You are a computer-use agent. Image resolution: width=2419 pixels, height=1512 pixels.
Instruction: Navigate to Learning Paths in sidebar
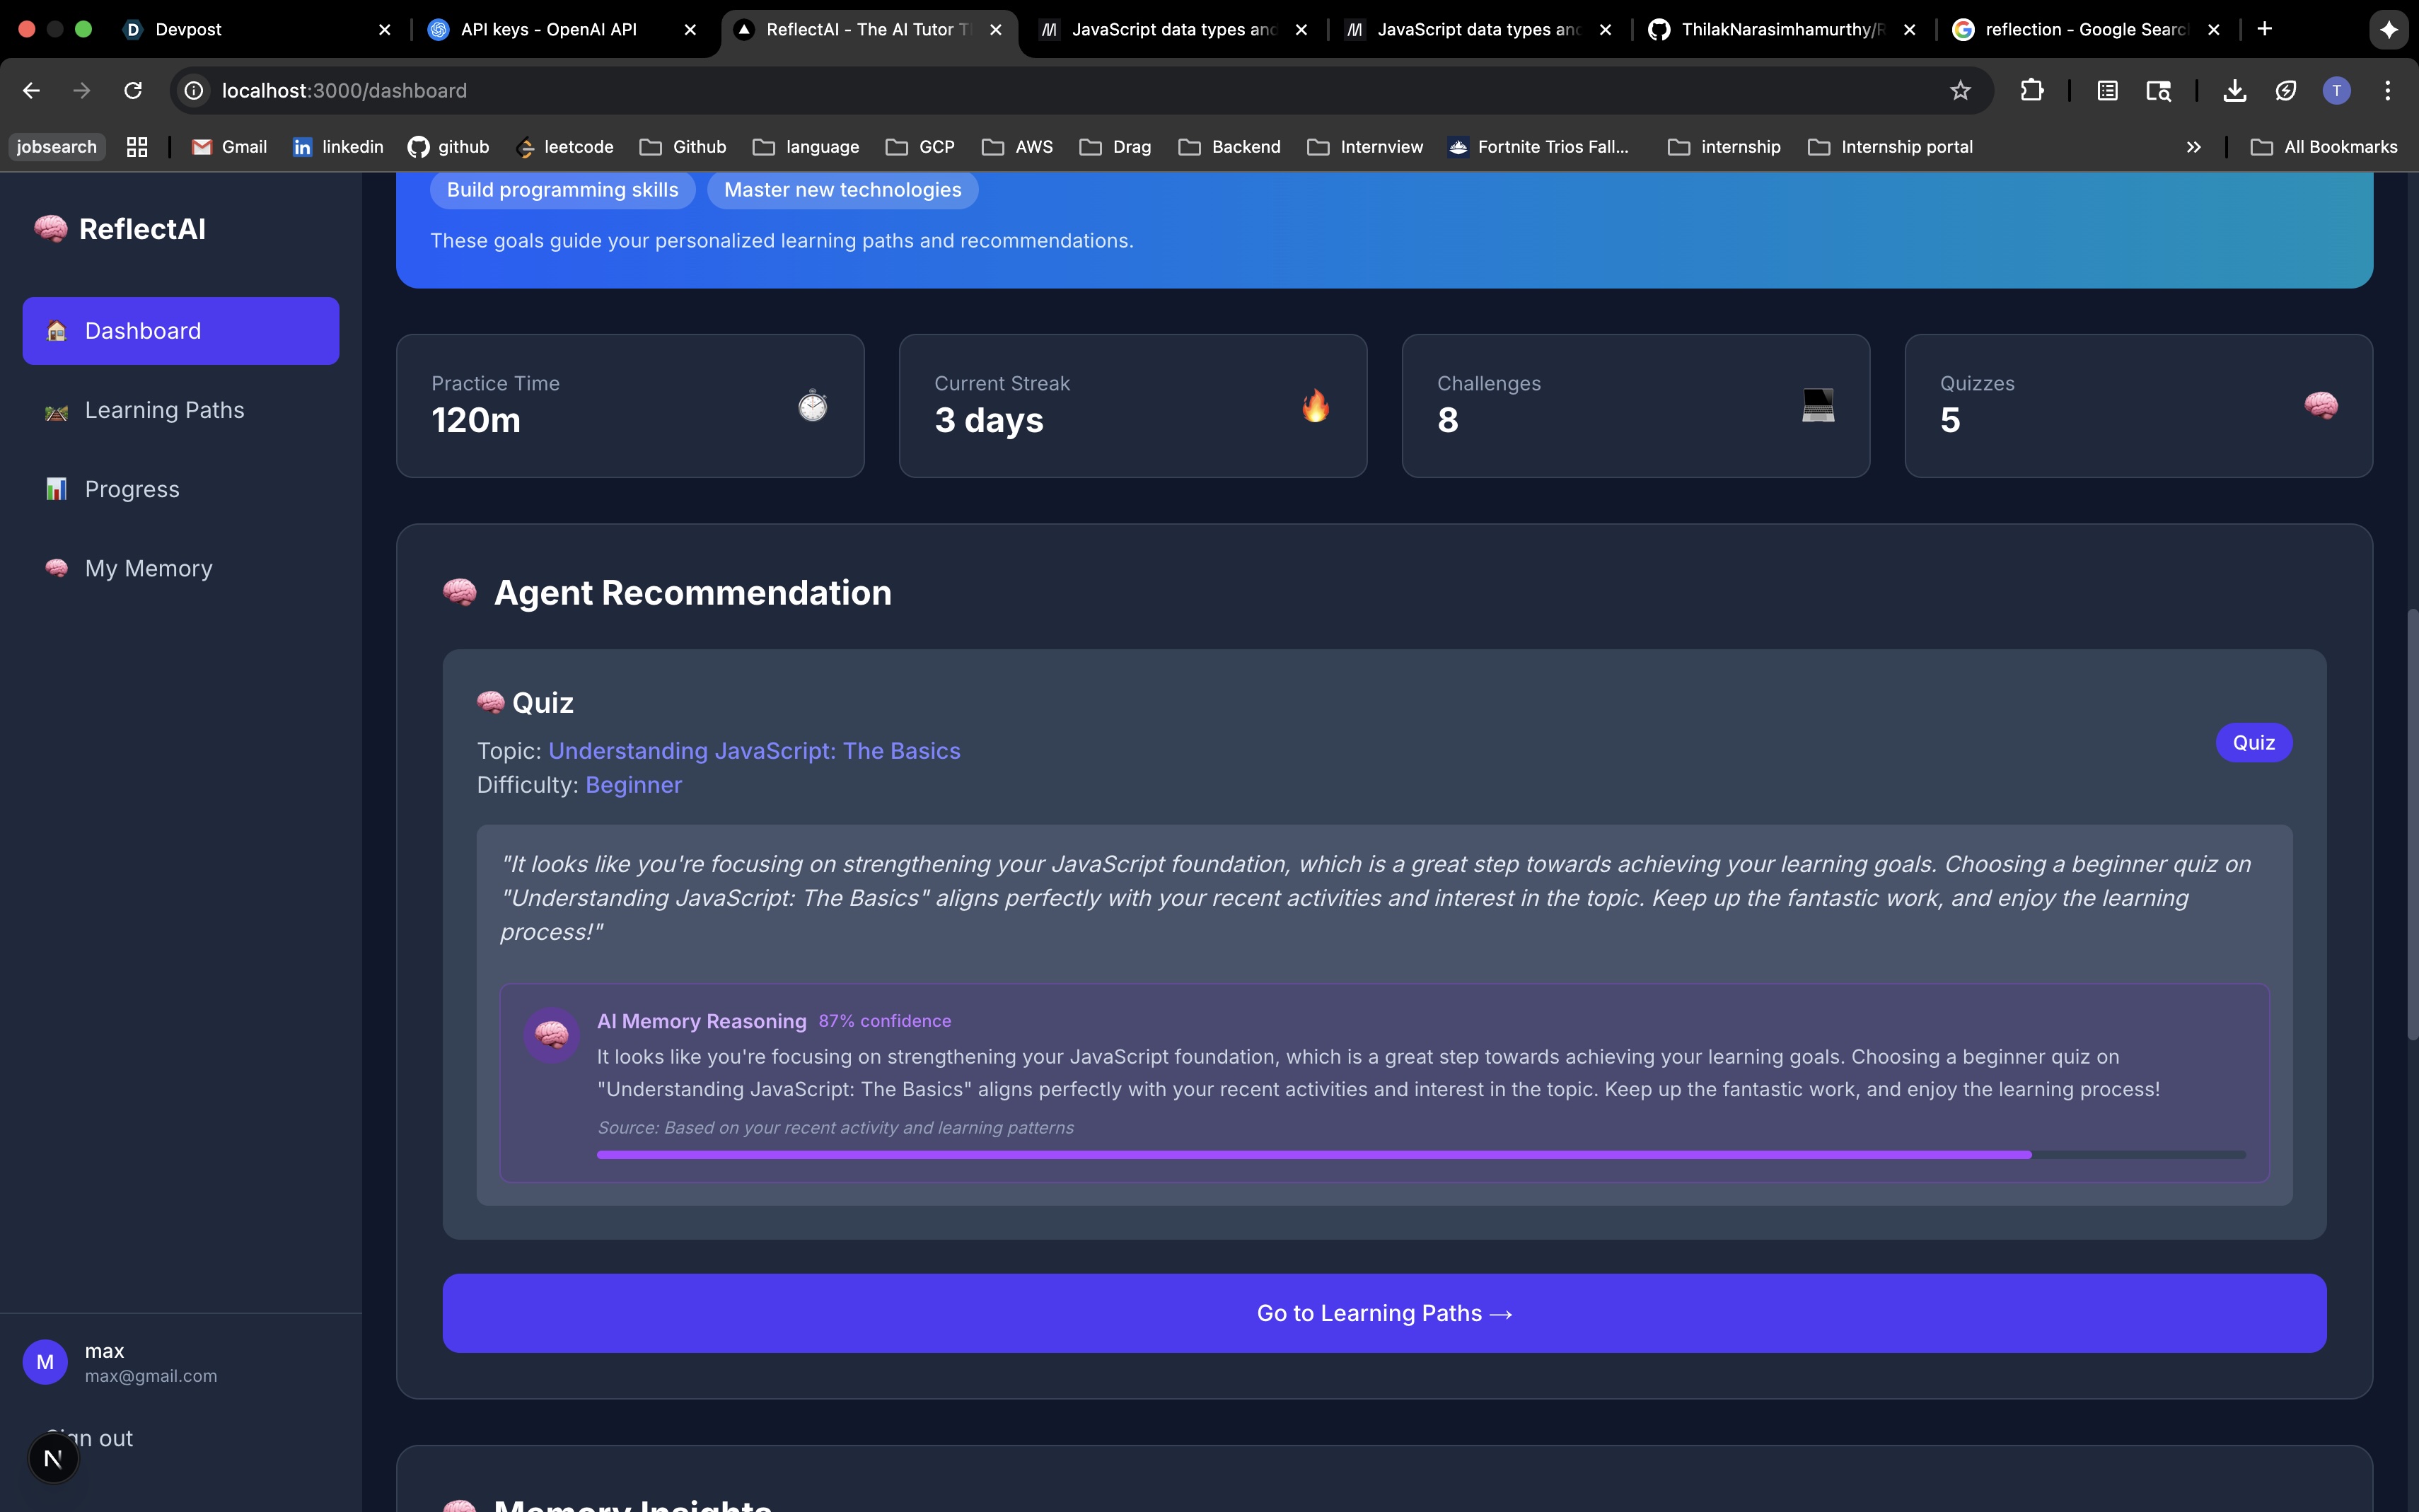[165, 410]
